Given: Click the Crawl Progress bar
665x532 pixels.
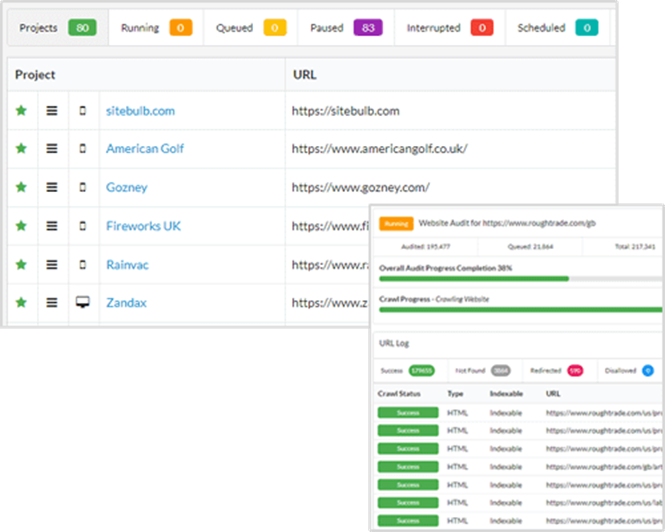Looking at the screenshot, I should pos(520,310).
